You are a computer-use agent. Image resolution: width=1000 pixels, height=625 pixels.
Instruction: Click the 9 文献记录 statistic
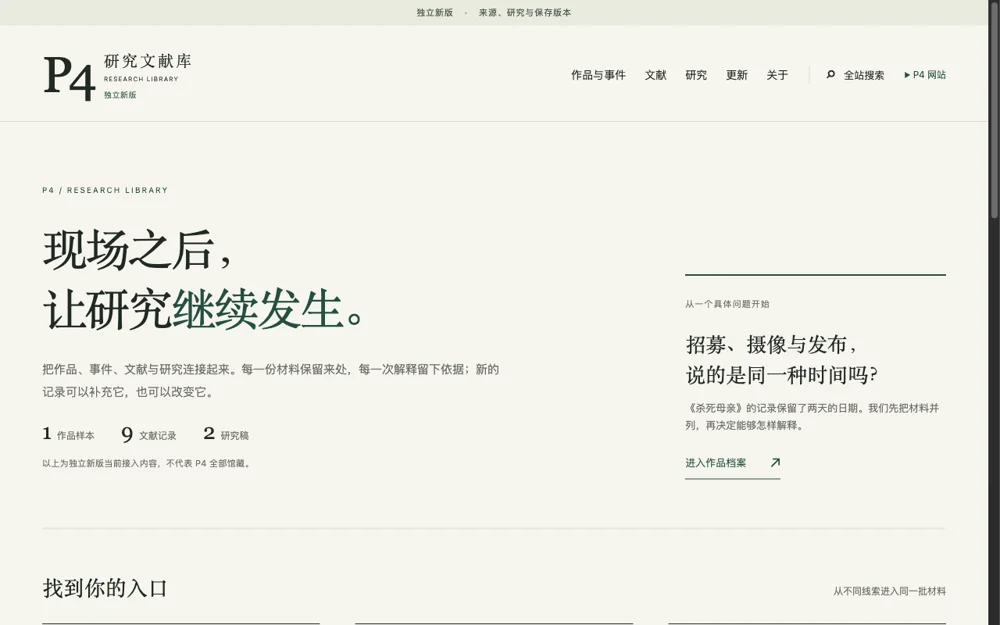[149, 434]
